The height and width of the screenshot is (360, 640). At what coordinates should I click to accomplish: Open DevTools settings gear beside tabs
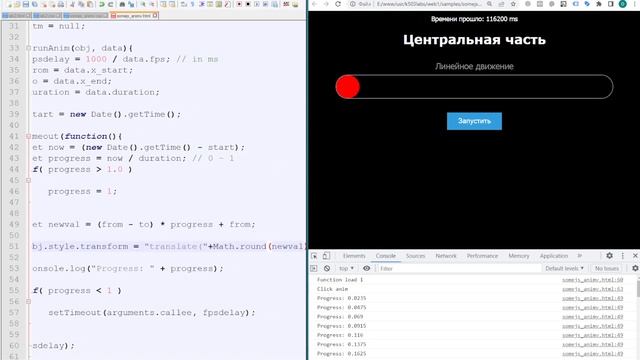[609, 256]
